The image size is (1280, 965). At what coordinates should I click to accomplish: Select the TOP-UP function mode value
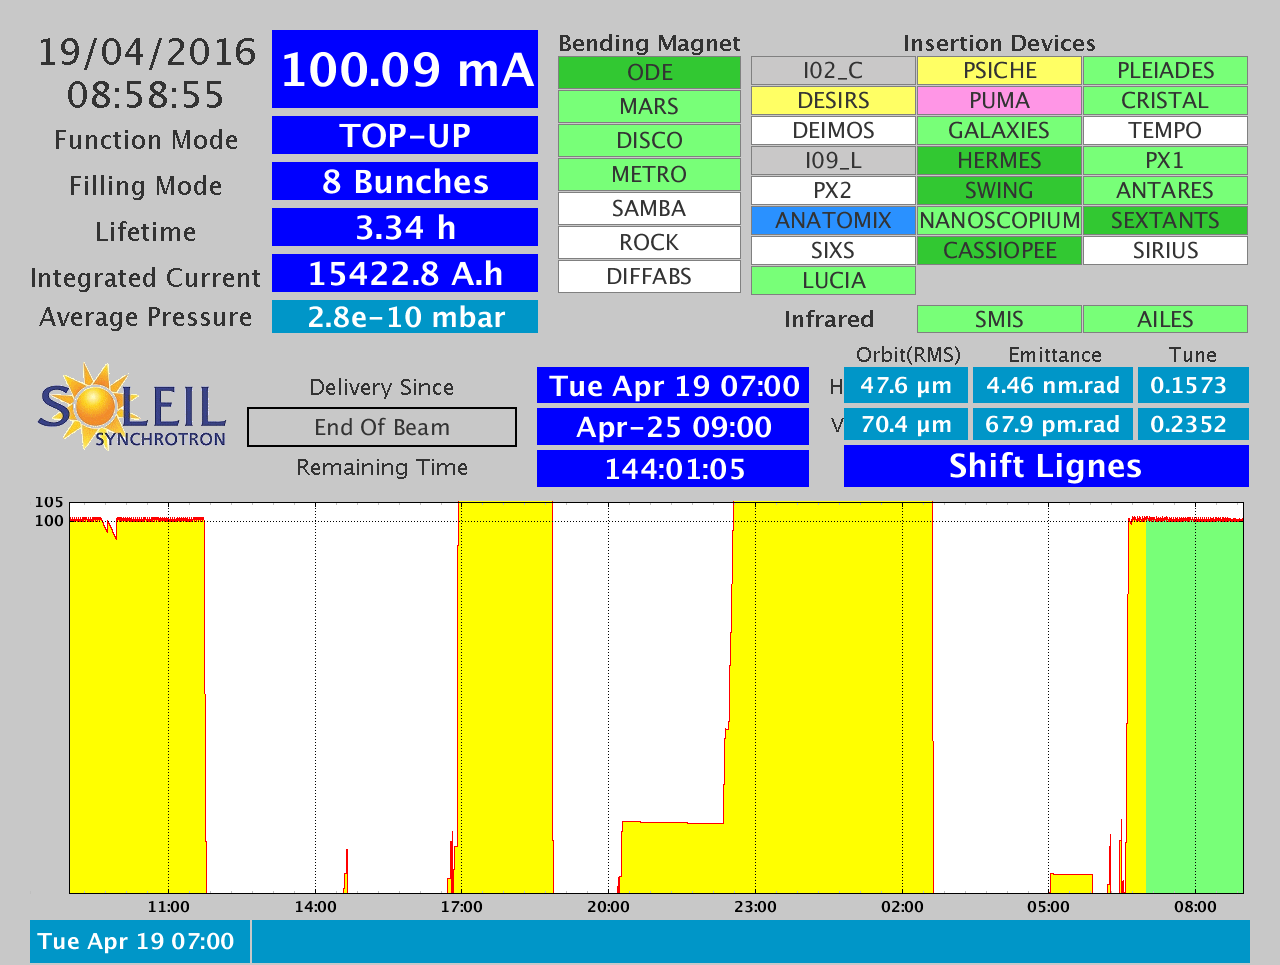point(405,135)
